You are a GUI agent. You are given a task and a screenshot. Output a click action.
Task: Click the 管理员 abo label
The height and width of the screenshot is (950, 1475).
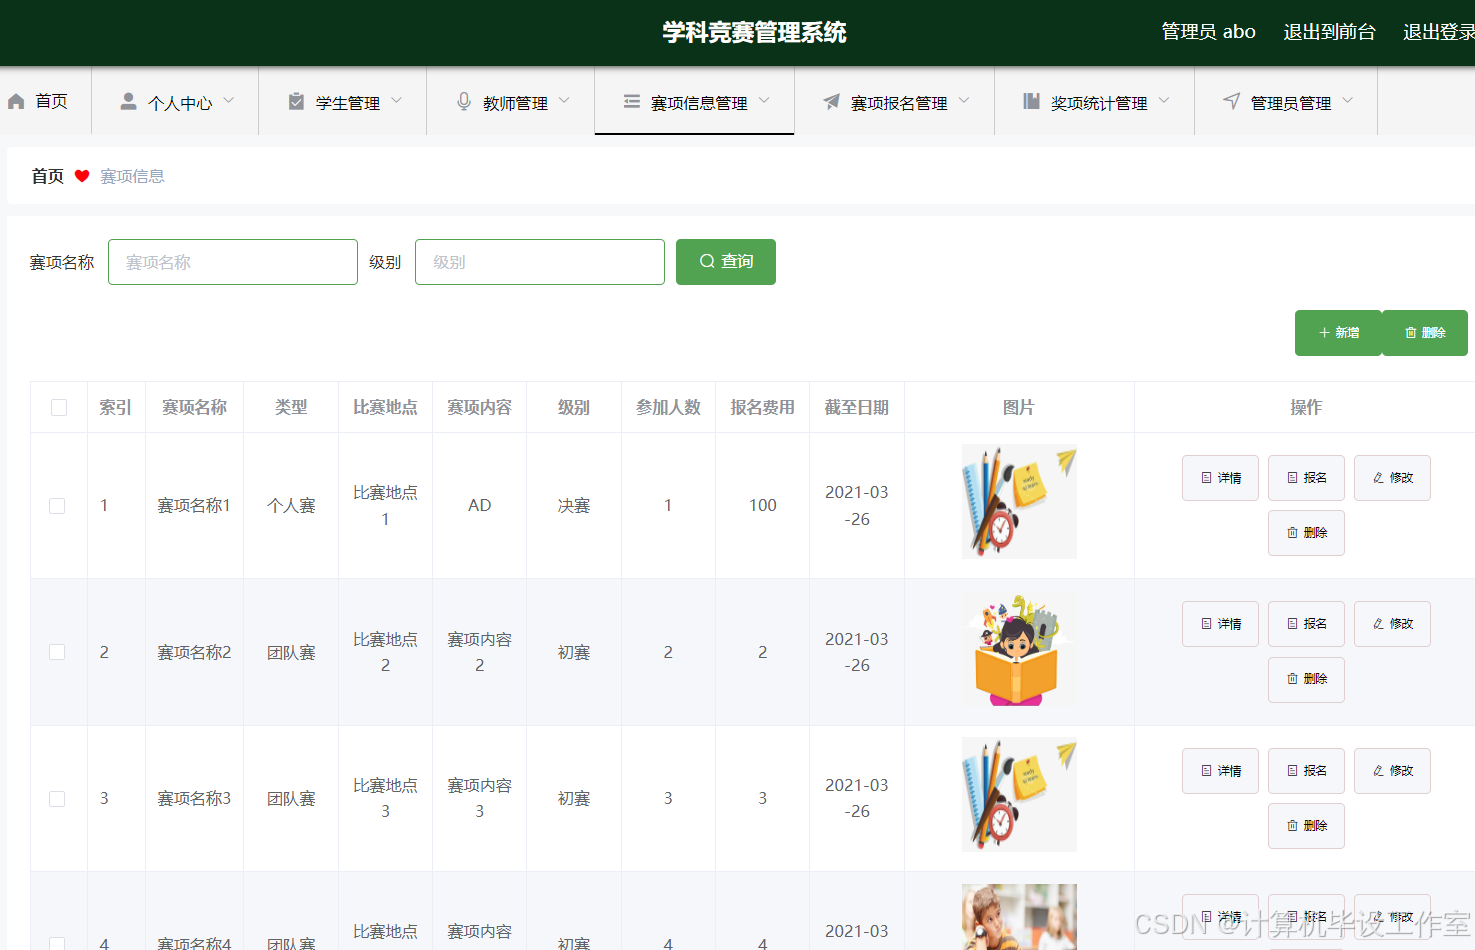[x=1208, y=32]
